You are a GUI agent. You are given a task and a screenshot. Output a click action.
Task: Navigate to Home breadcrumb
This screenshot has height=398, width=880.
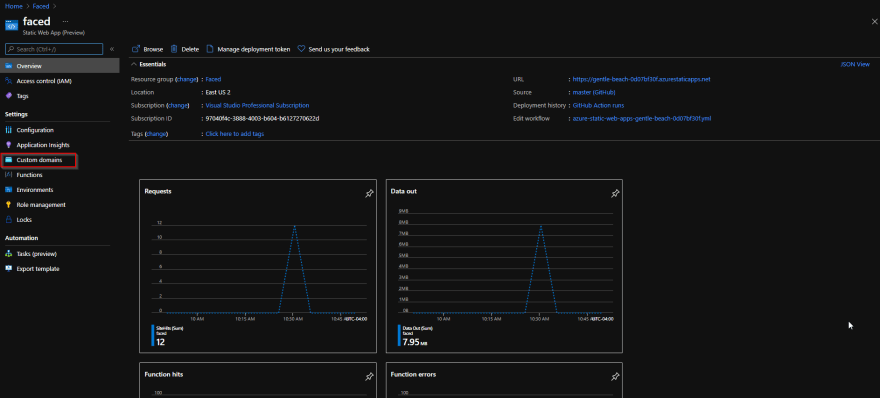[x=13, y=6]
